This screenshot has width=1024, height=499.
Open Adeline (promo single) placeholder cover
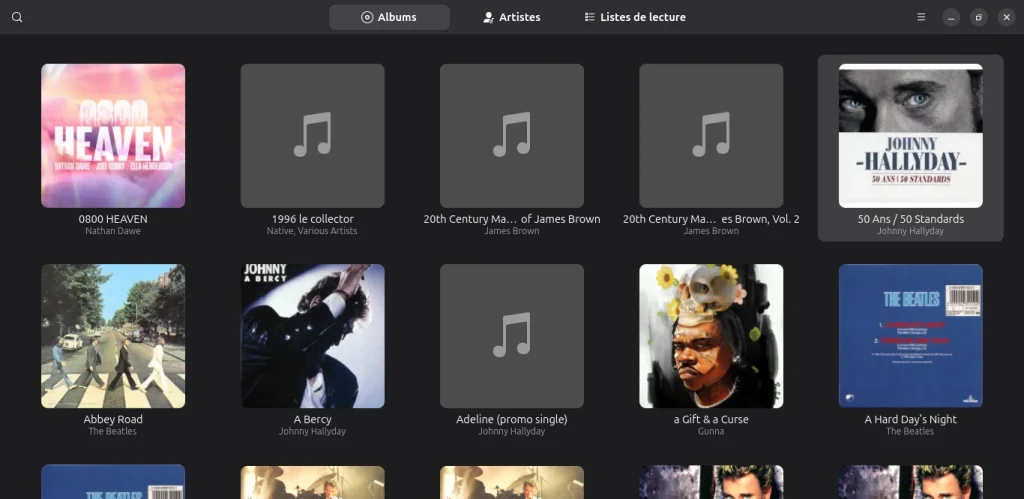pyautogui.click(x=512, y=336)
